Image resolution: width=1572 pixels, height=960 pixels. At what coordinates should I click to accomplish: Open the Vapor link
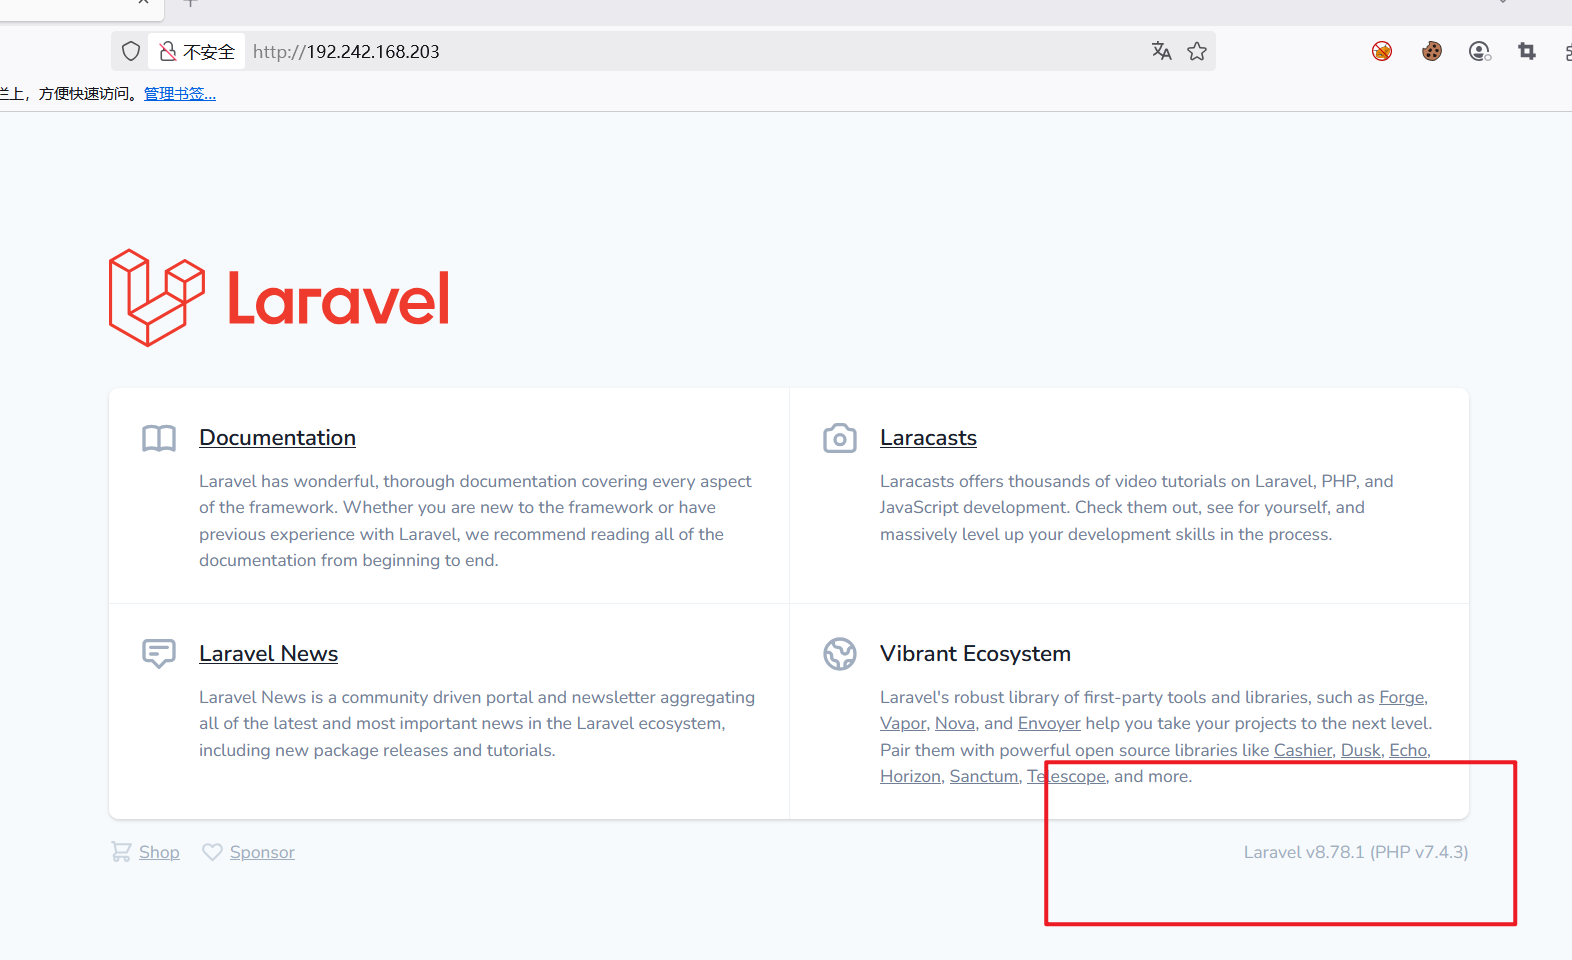[x=903, y=723]
